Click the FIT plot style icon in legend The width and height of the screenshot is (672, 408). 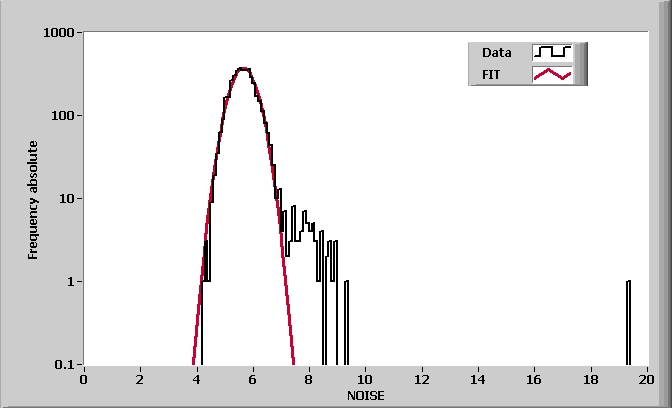click(x=551, y=74)
